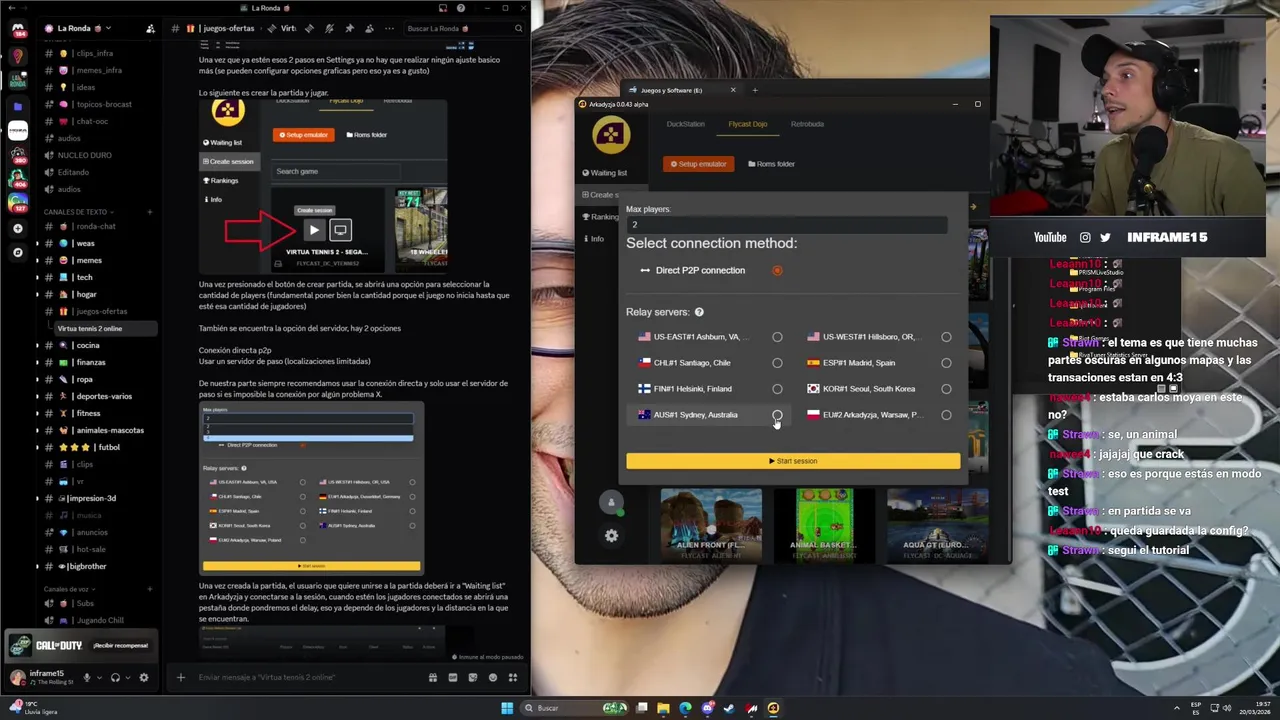Open relay servers help icon
Image resolution: width=1280 pixels, height=720 pixels.
699,312
